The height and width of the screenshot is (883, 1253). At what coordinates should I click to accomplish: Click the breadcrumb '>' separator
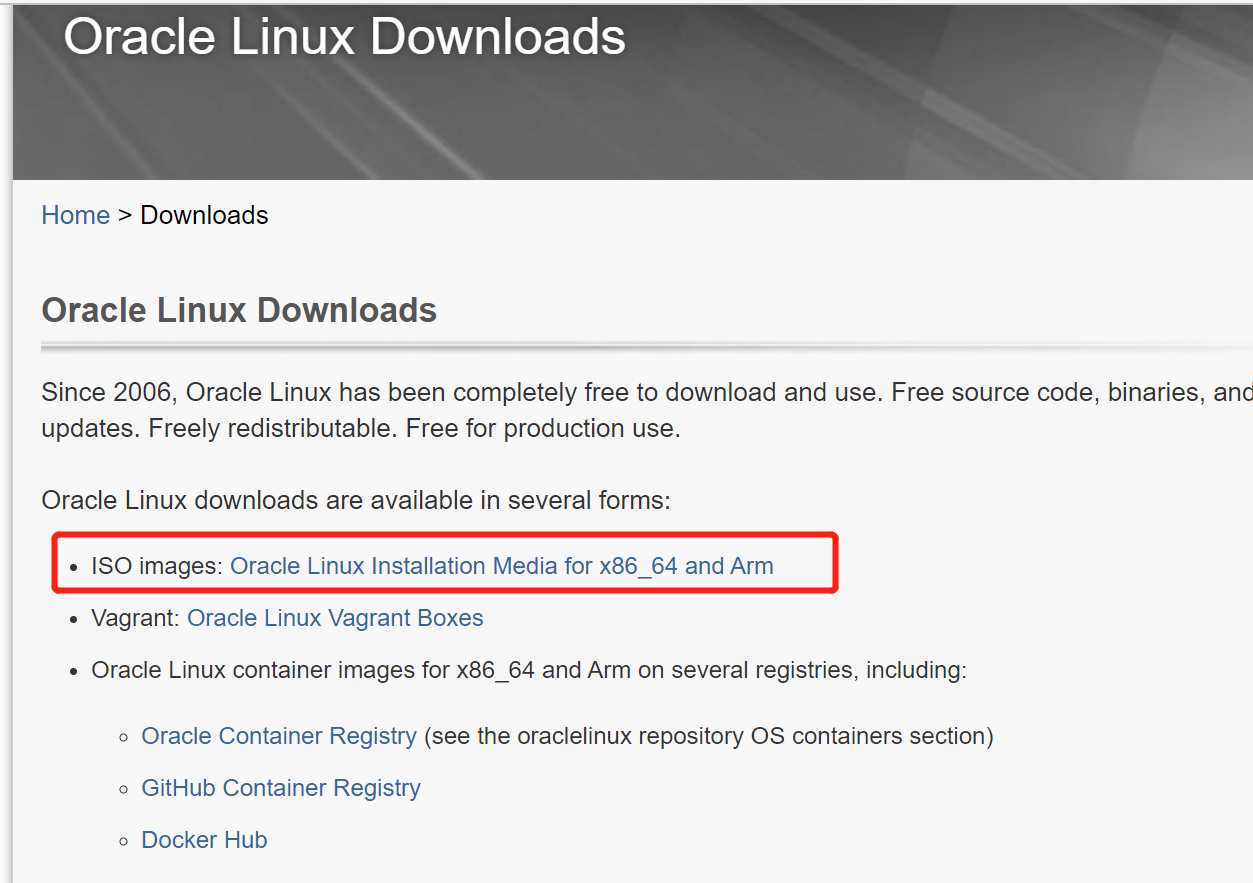click(x=125, y=215)
